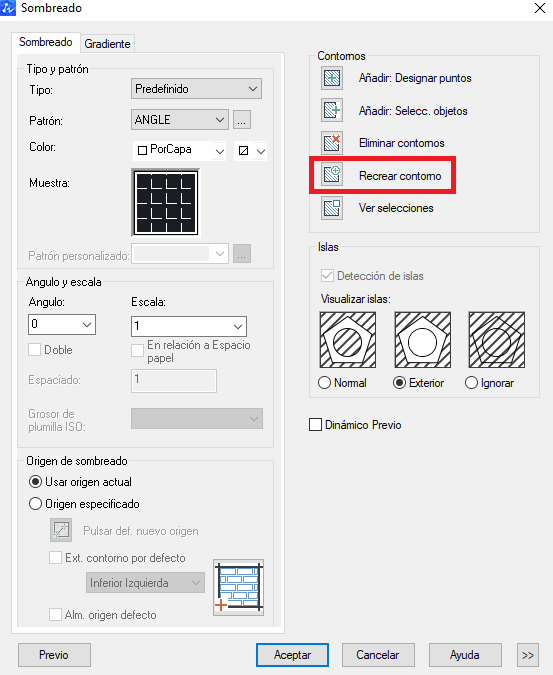Open the Escala combo box
553x675 pixels.
(x=188, y=326)
